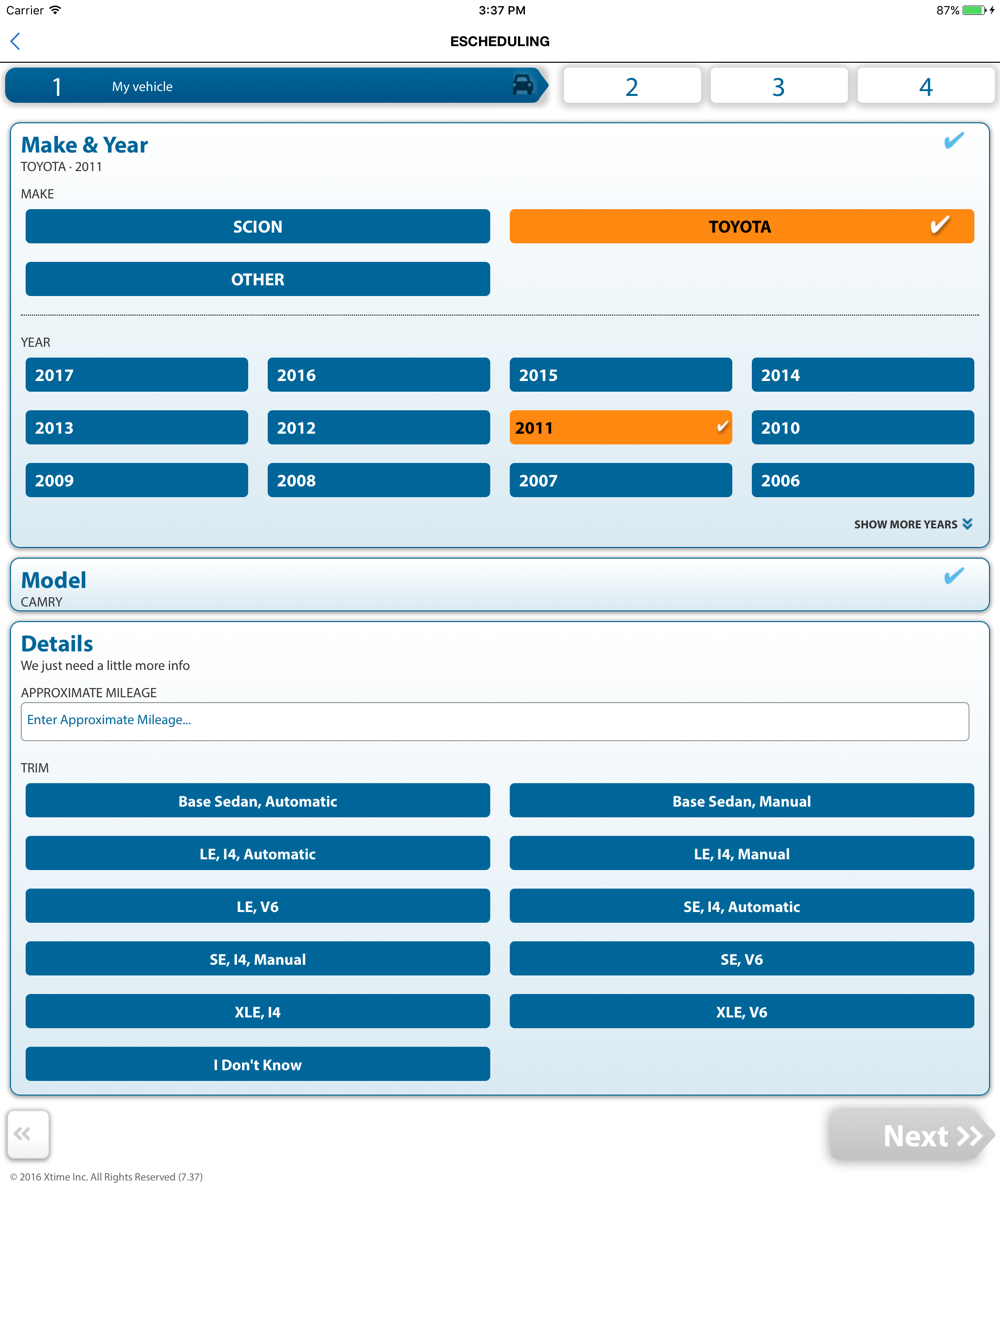
Task: Select year 2013
Action: click(x=137, y=427)
